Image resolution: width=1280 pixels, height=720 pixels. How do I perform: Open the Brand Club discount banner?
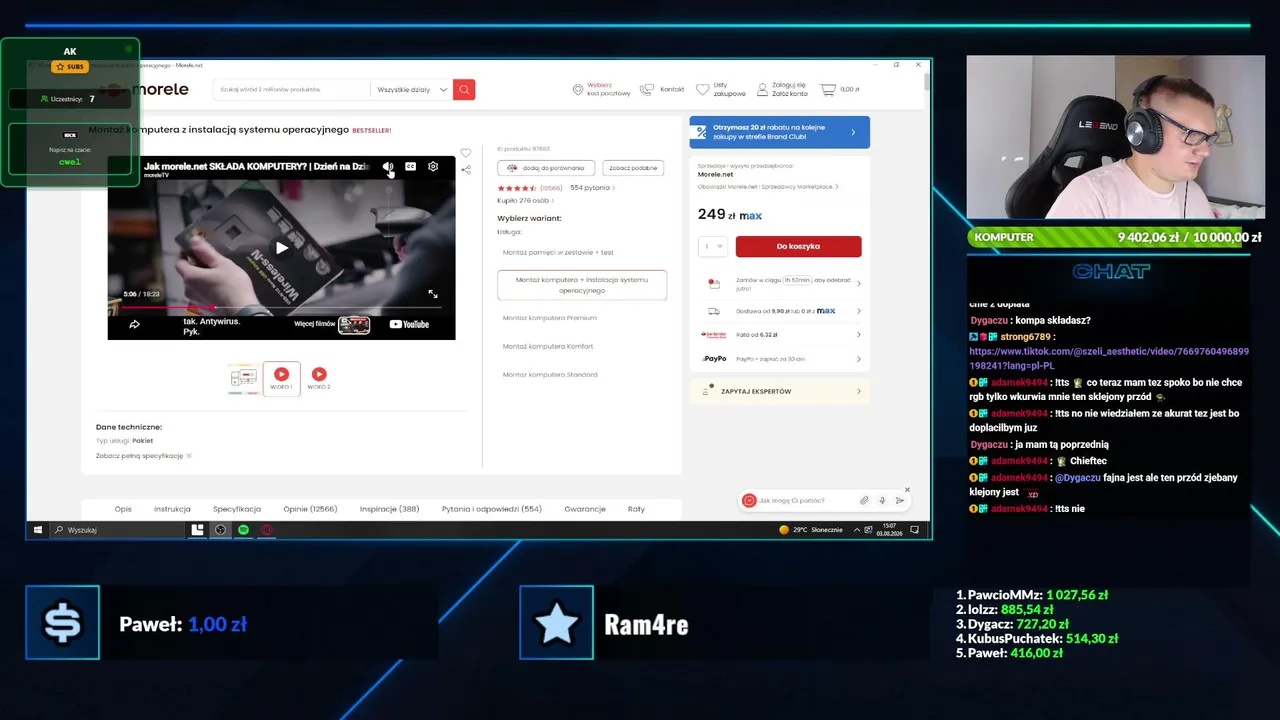779,132
